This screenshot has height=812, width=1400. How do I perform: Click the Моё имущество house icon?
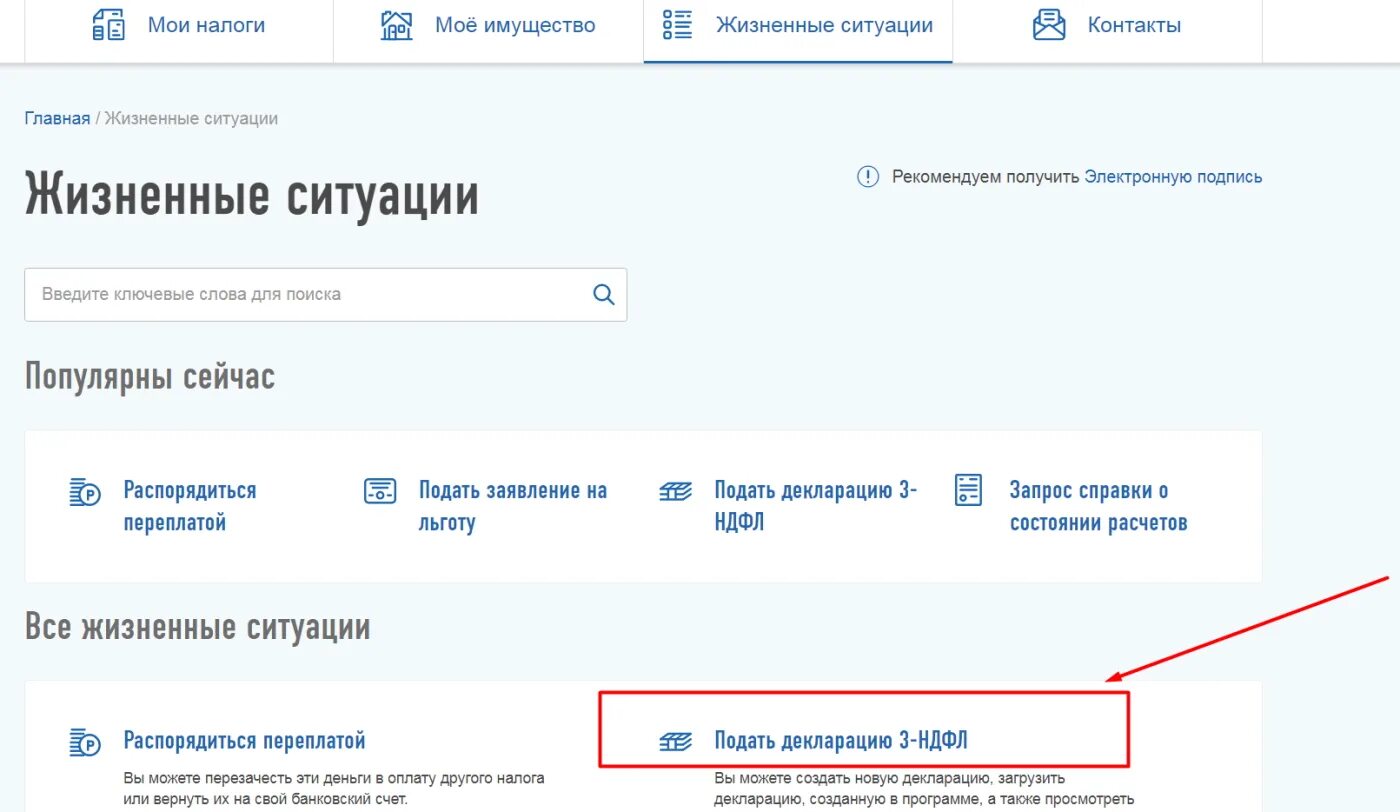pos(397,25)
